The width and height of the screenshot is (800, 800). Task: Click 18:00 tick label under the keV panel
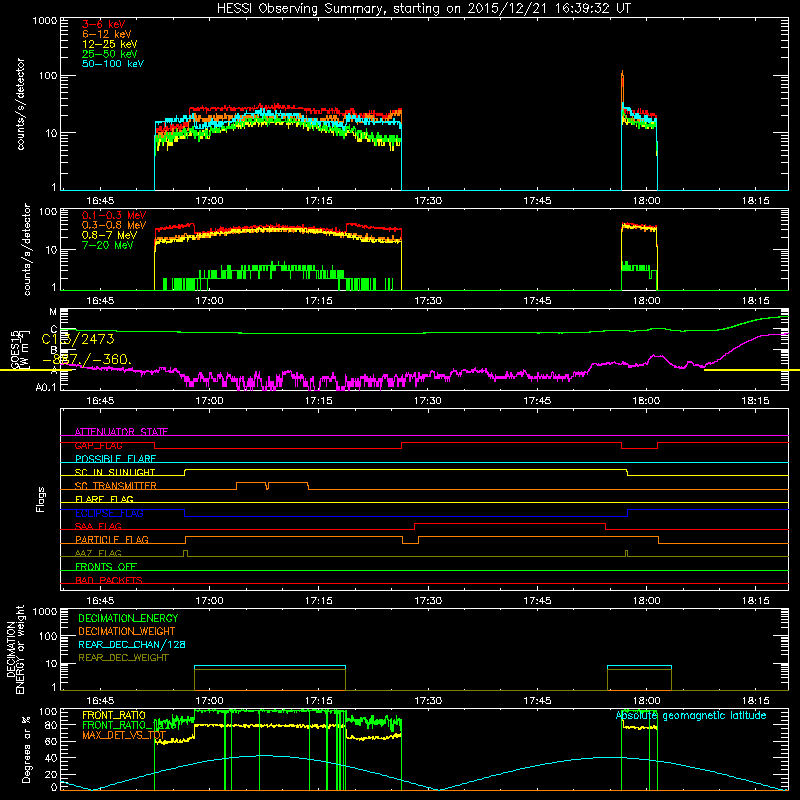(x=646, y=201)
